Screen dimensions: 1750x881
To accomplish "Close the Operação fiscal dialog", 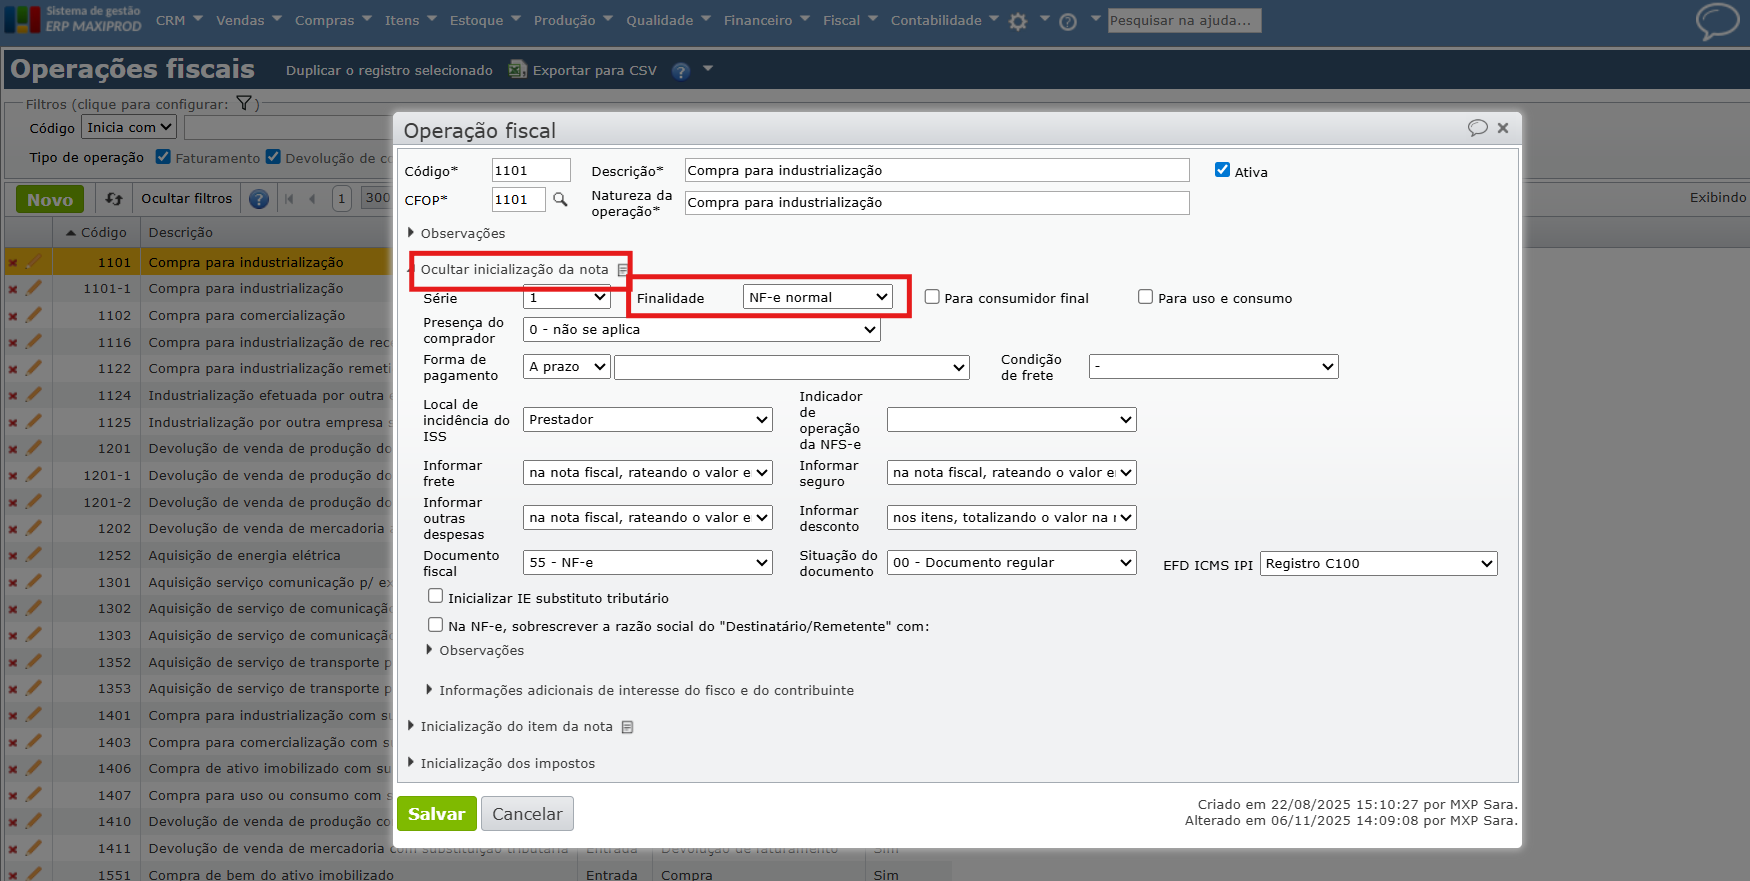I will pyautogui.click(x=1503, y=128).
